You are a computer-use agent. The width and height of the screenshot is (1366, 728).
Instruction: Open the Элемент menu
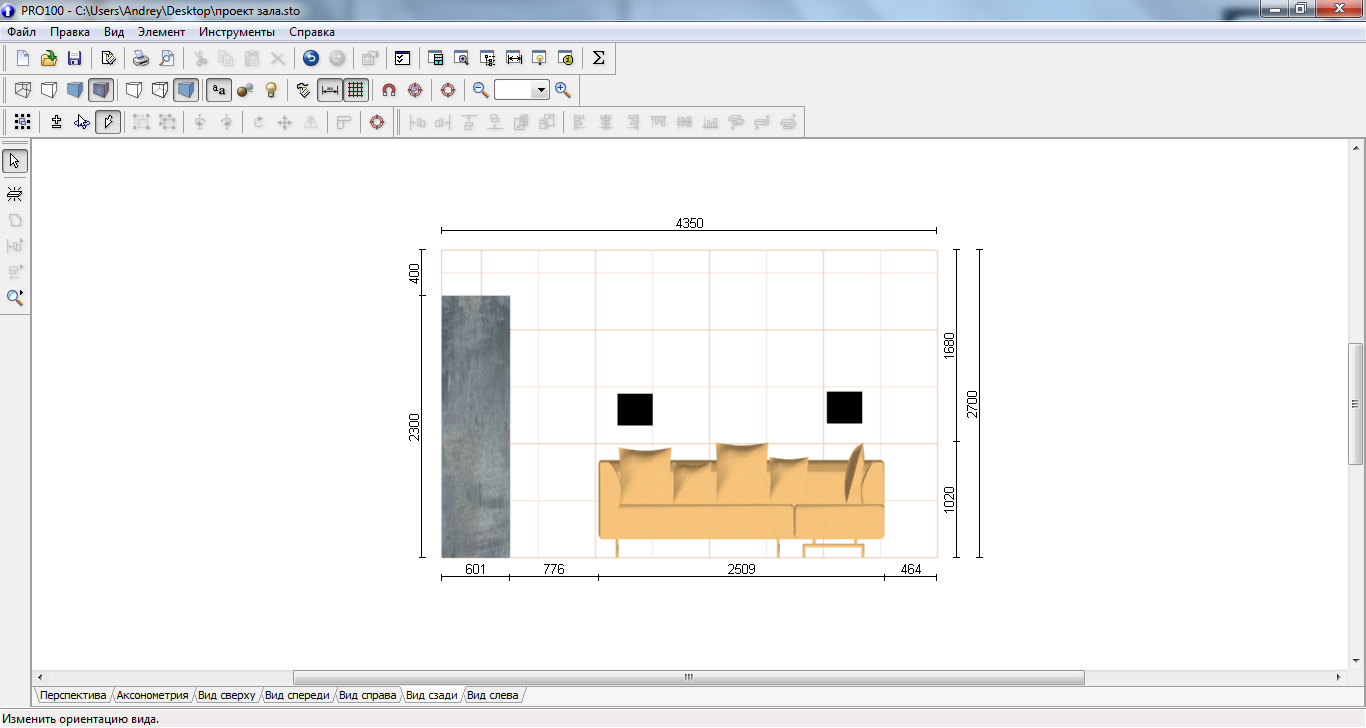click(x=161, y=32)
